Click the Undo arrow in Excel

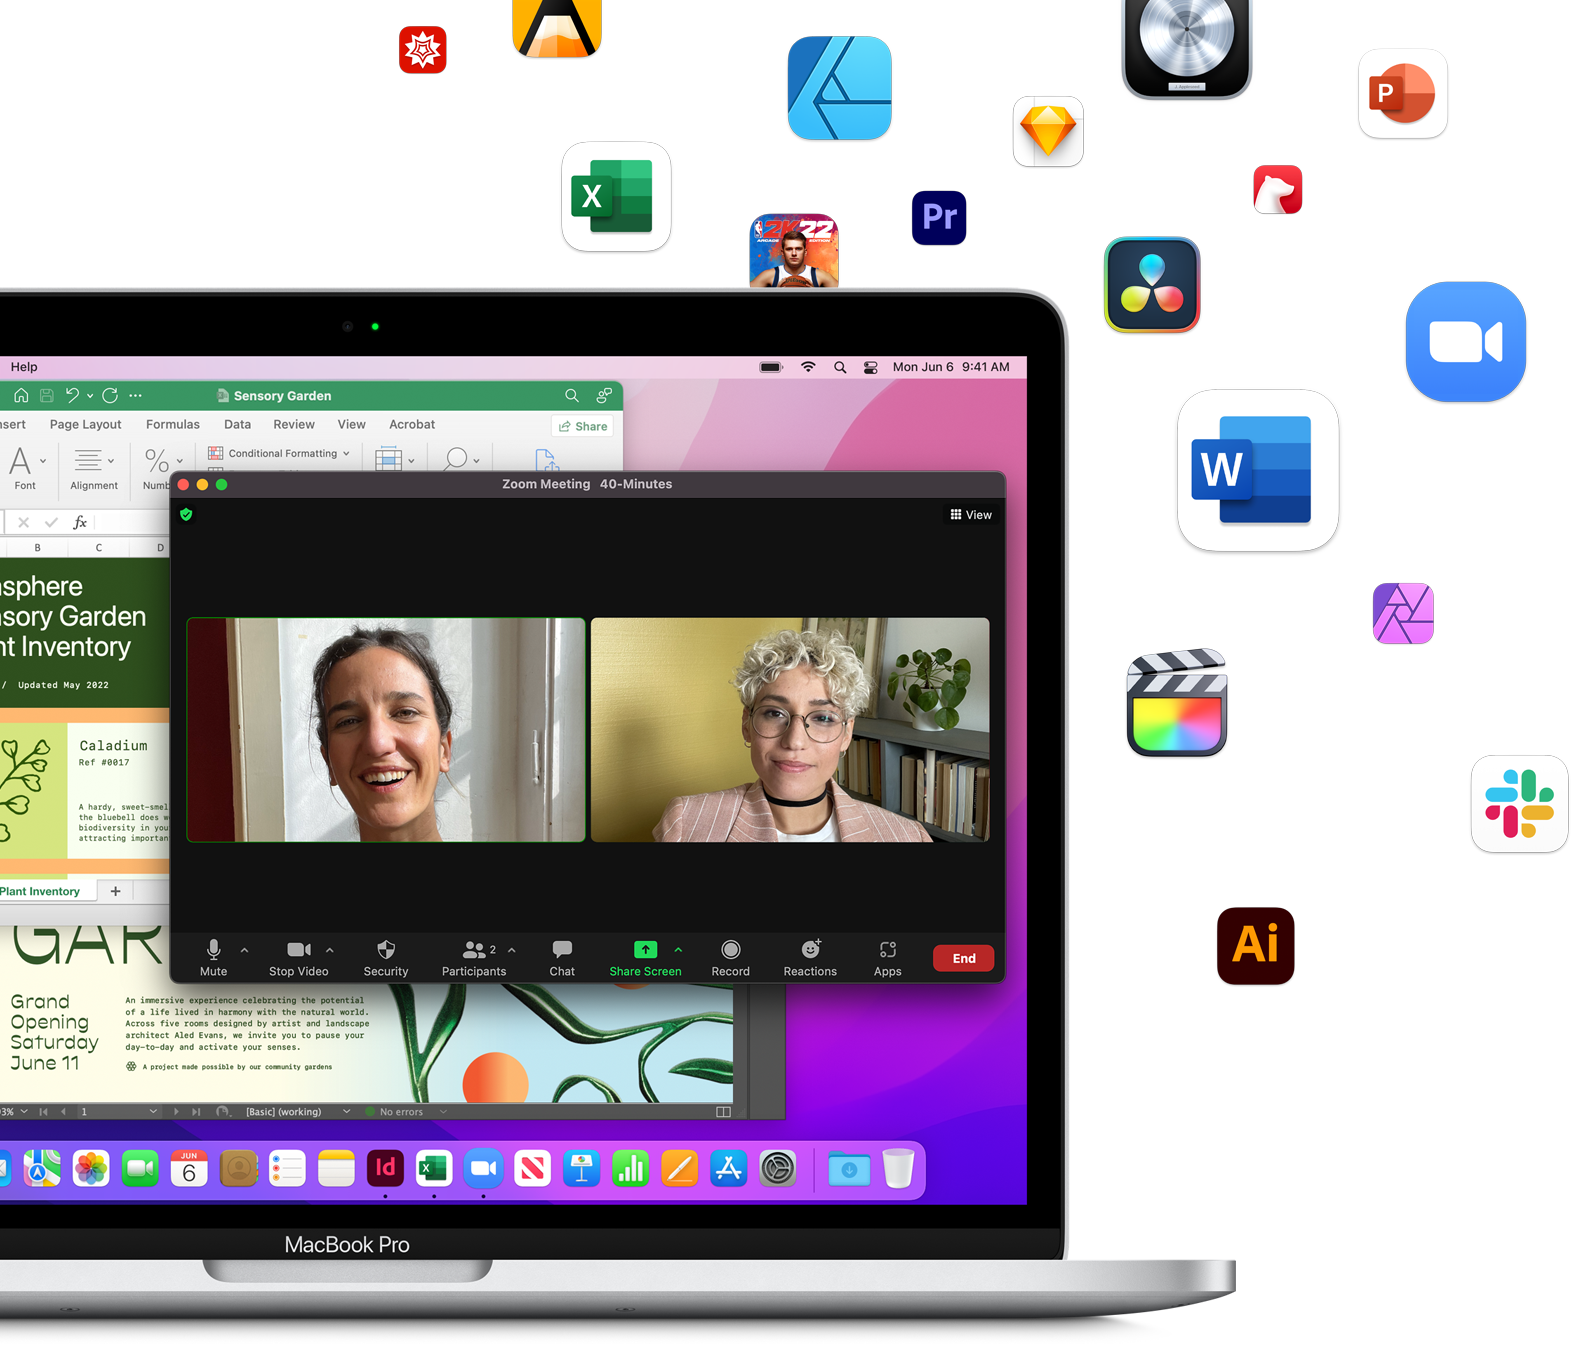pos(72,395)
